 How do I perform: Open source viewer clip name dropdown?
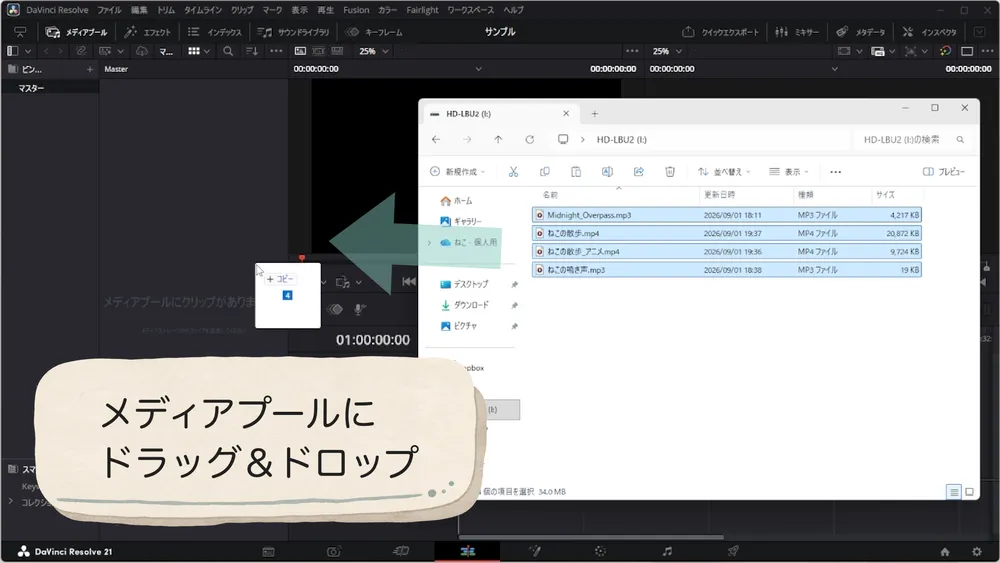(478, 69)
